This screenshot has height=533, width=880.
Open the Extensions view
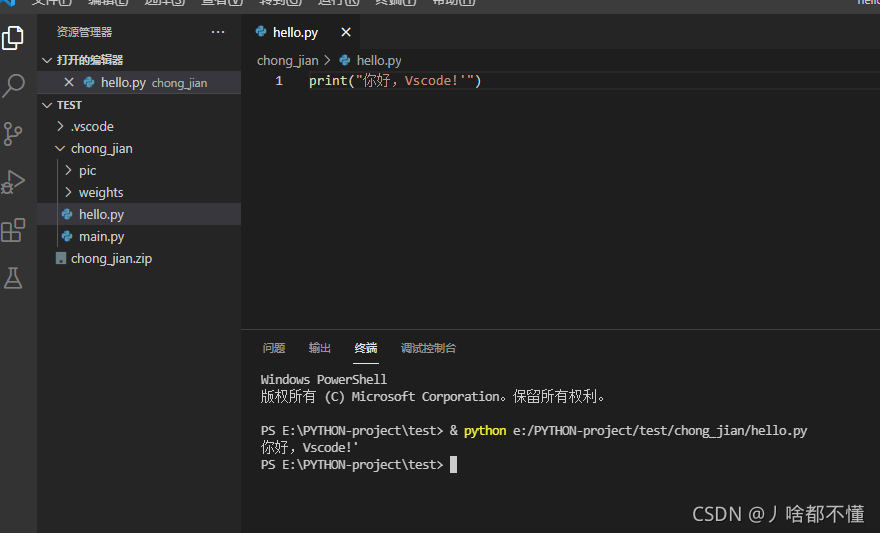coord(13,230)
